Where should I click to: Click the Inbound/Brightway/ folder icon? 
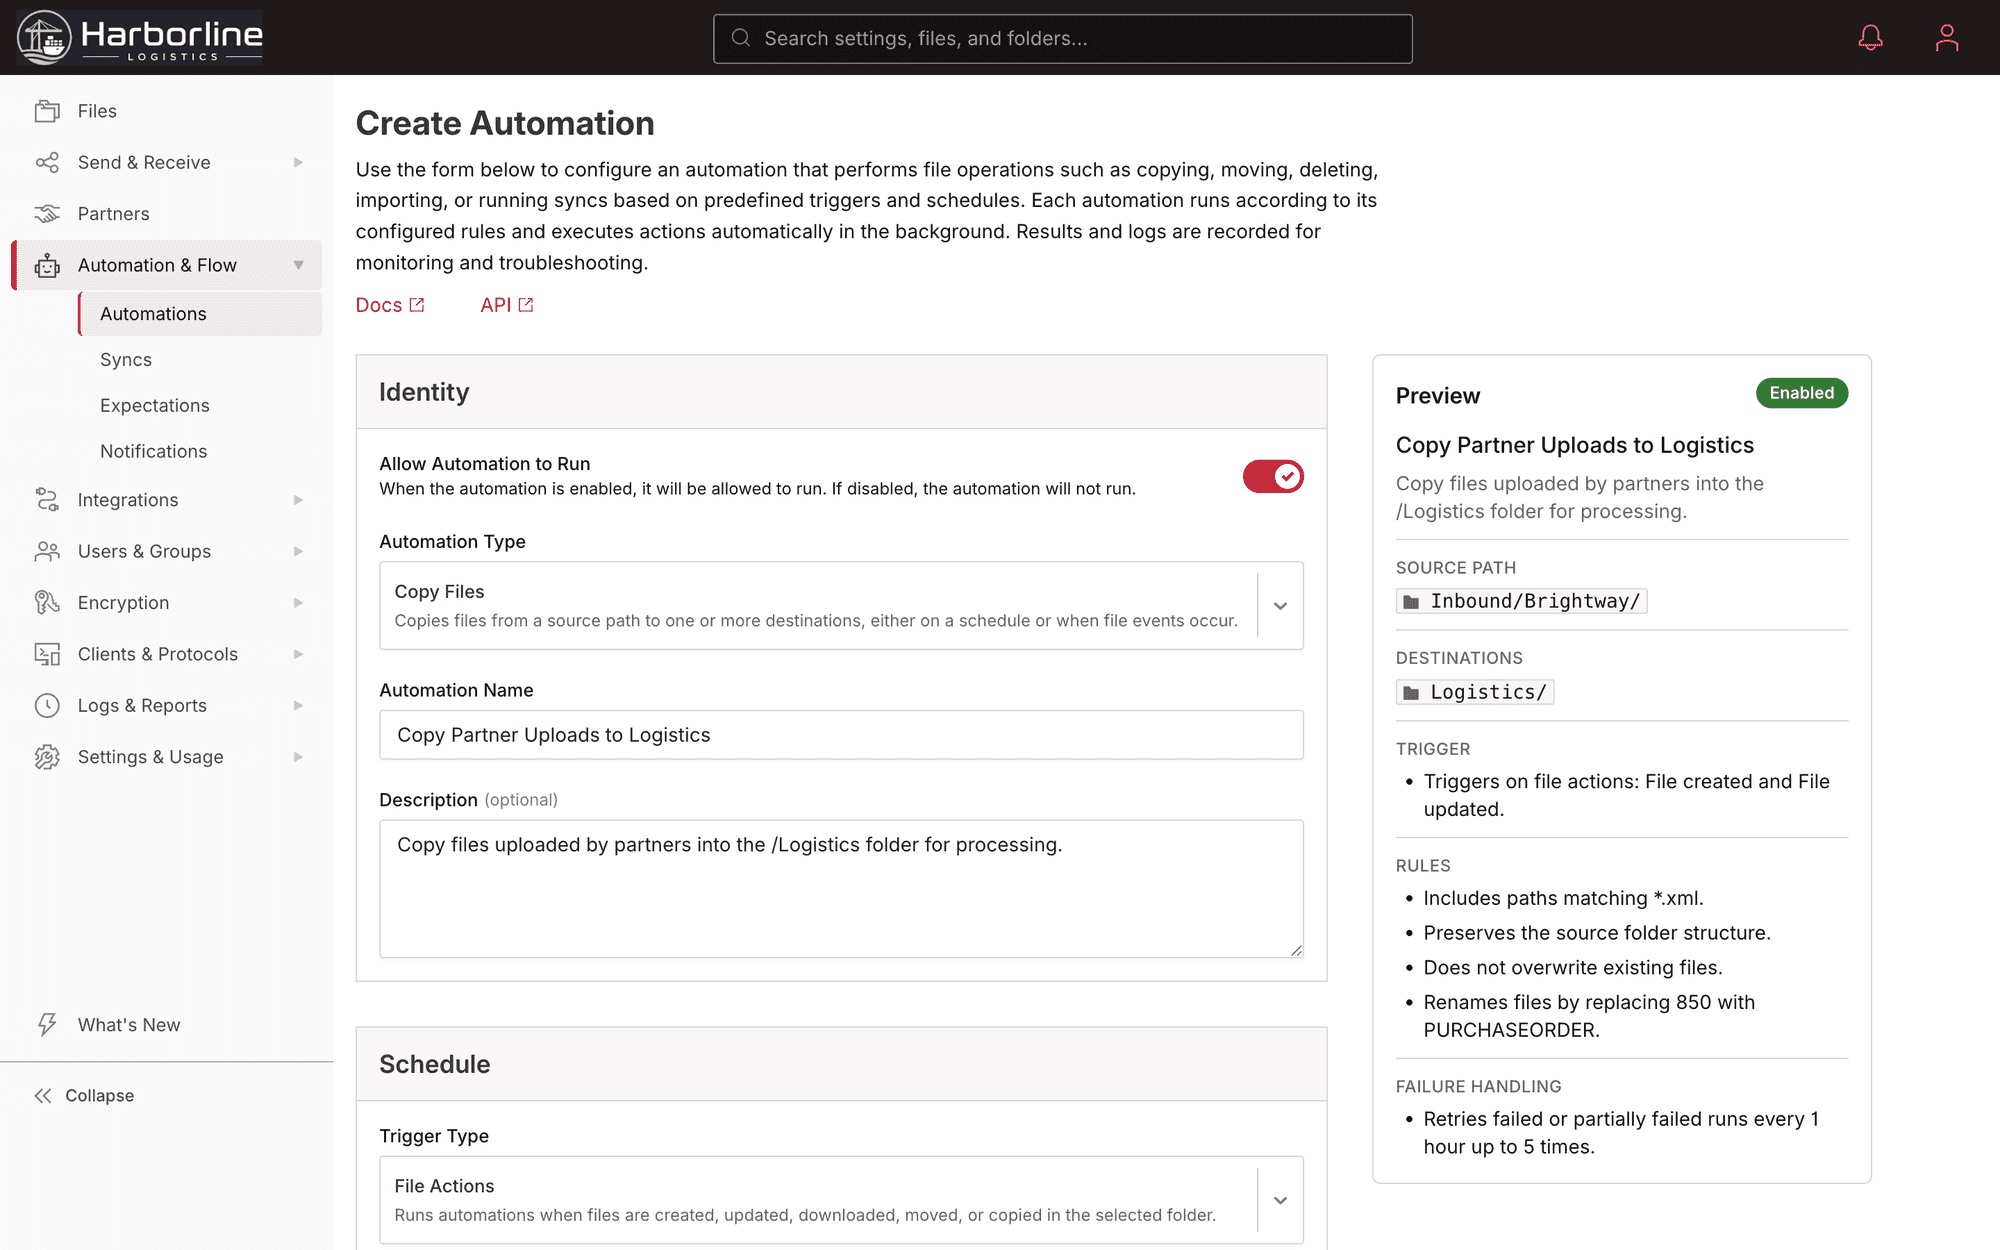(x=1411, y=602)
